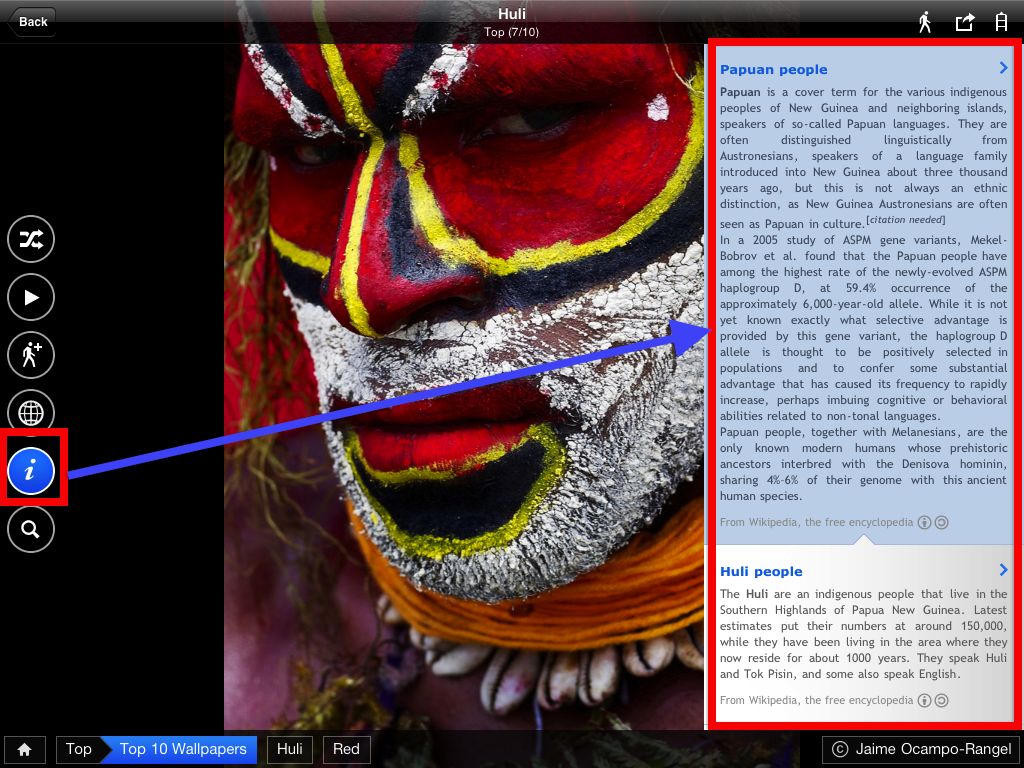Open the Jaime Ocampo-Rangel copyright credit
Screen dimensions: 1024x768
921,749
